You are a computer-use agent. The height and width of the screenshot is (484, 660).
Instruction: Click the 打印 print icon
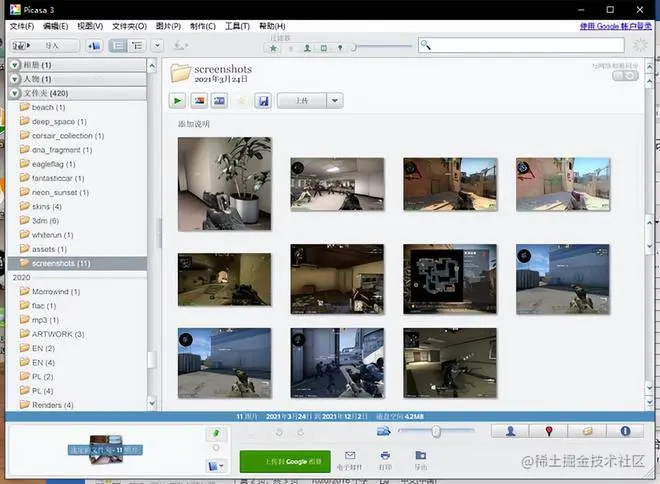pyautogui.click(x=385, y=455)
